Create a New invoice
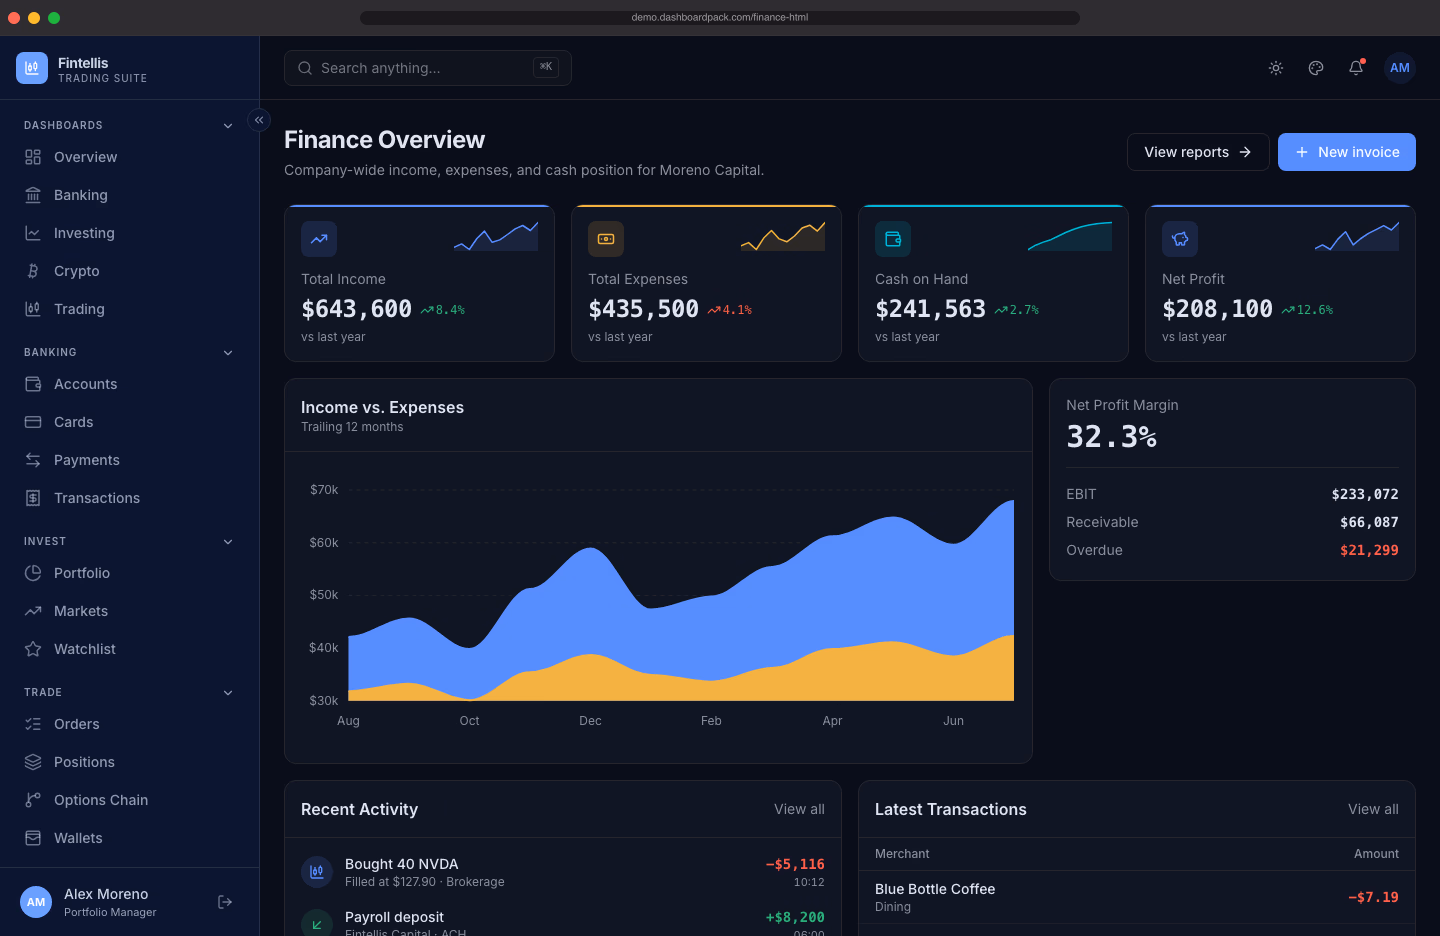1440x936 pixels. click(1347, 152)
